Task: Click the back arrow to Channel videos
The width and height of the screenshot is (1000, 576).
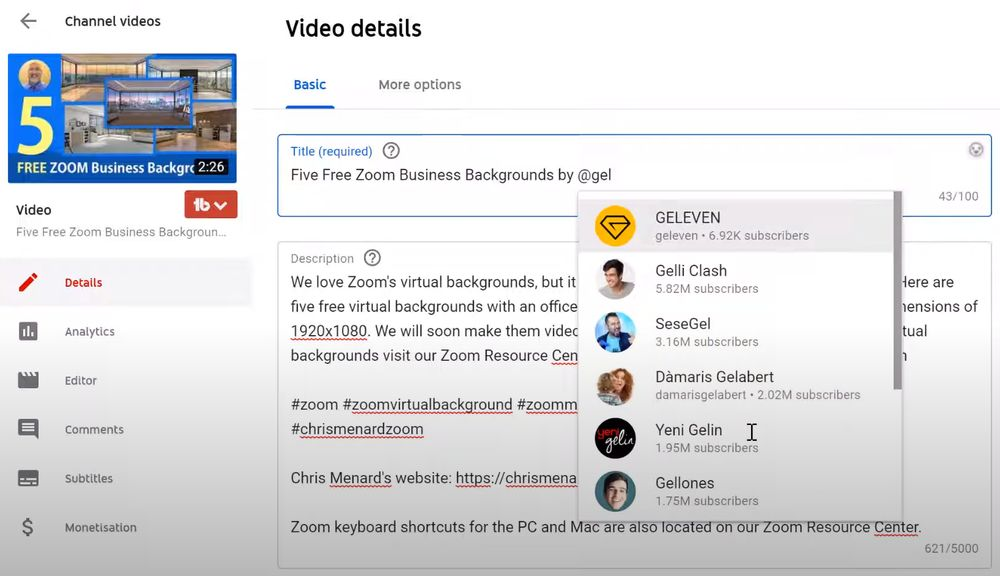Action: pos(28,21)
